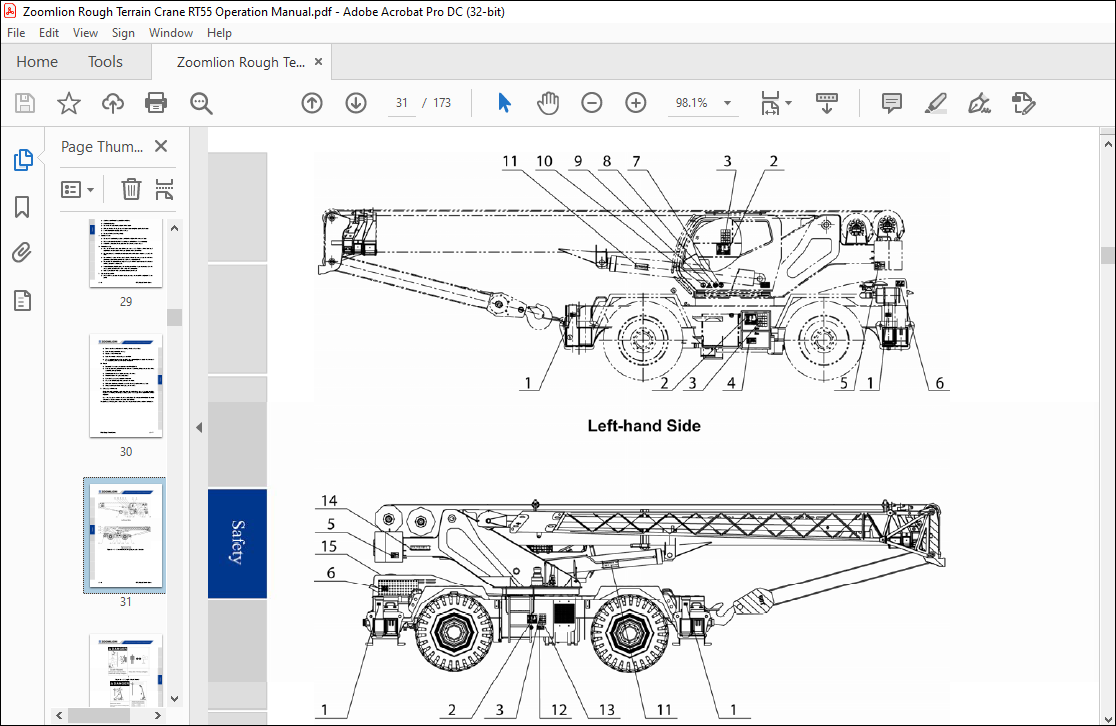Screen dimensions: 1116x726
Task: Expand the fit page options dropdown arrow
Action: [x=788, y=103]
